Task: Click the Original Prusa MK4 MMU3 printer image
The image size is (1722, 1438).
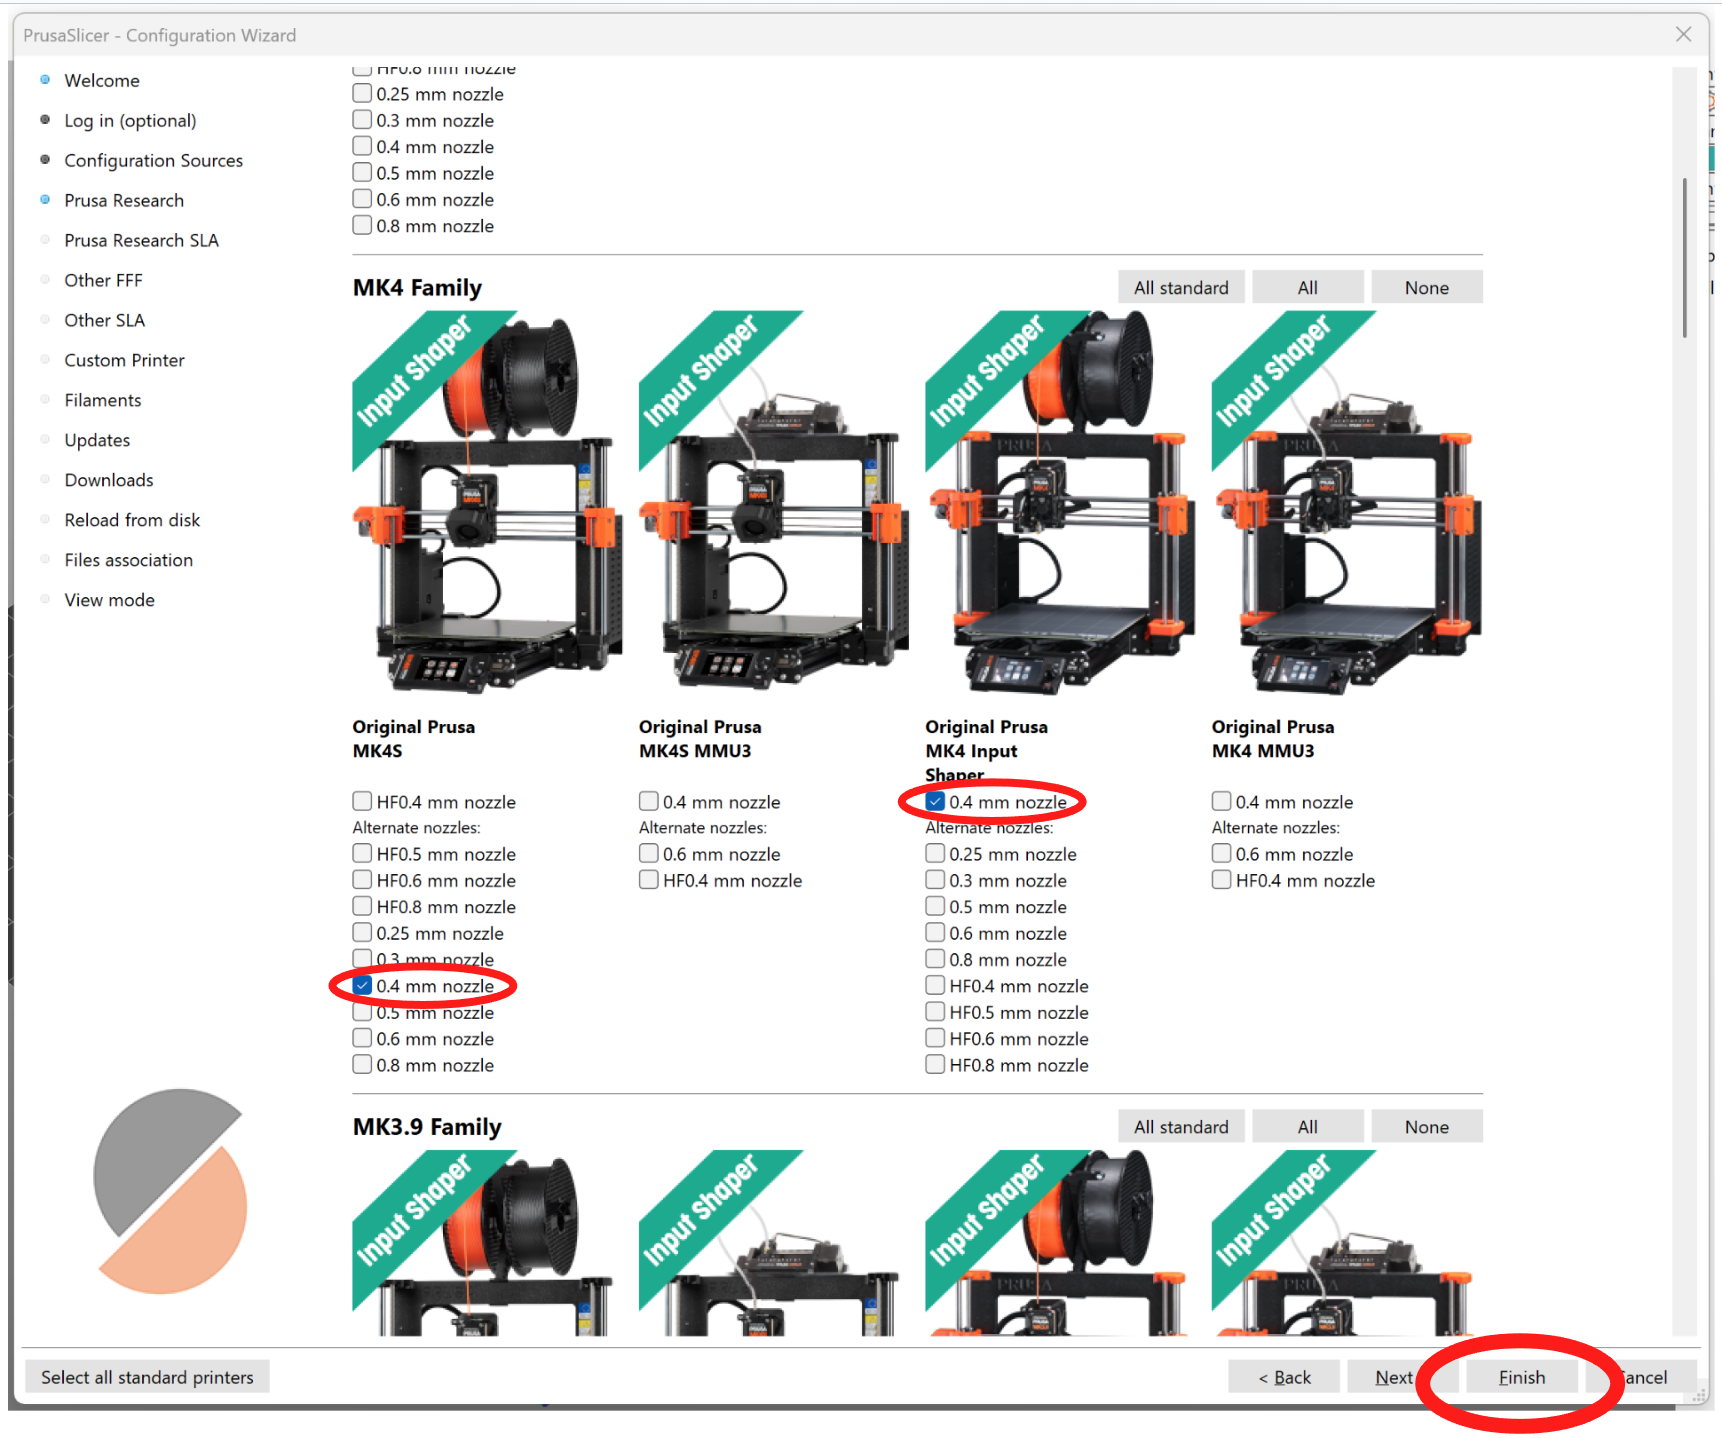Action: pyautogui.click(x=1346, y=503)
